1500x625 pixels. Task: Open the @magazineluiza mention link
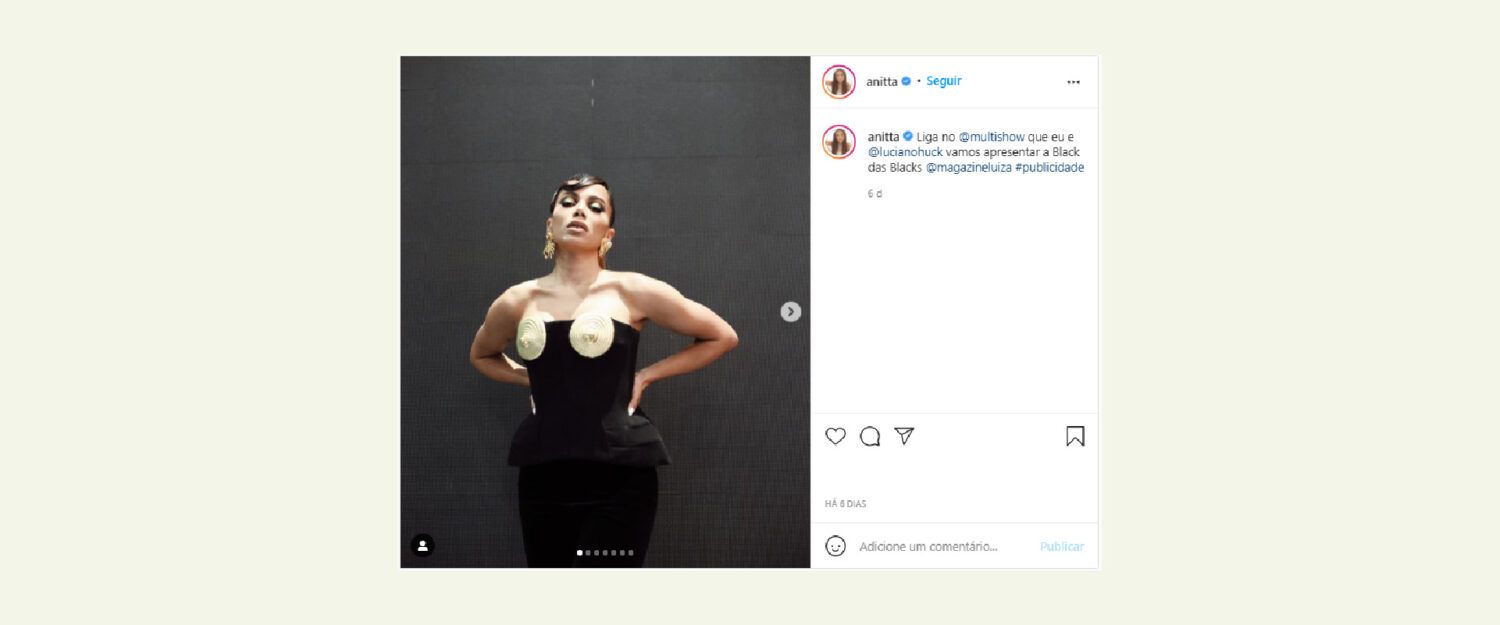tap(968, 168)
